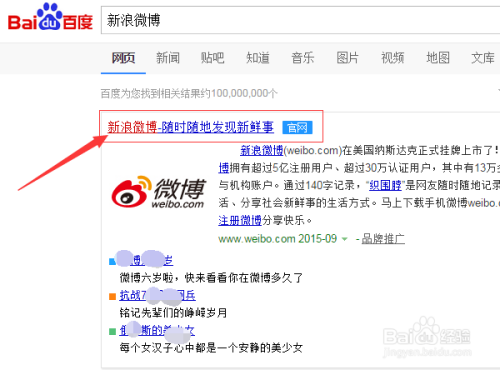Click the Weibo logo thumbnail

coord(159,192)
